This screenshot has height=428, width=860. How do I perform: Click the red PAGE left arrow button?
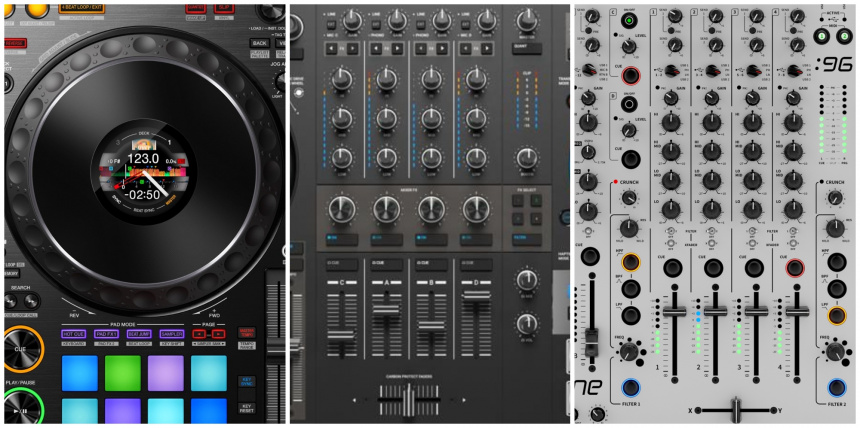(x=201, y=334)
